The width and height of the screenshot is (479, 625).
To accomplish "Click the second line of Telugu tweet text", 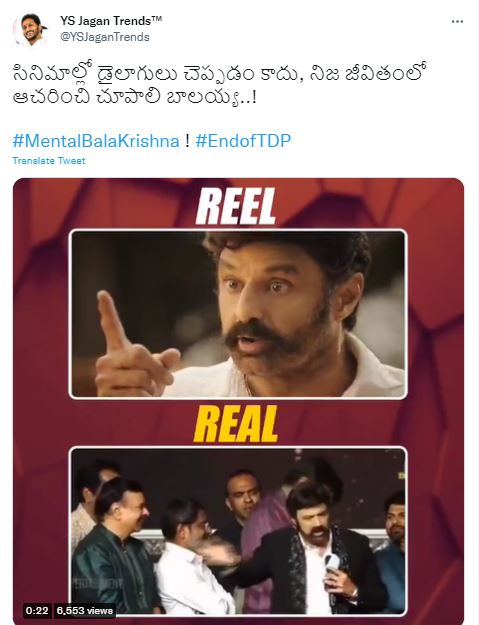I will 134,98.
